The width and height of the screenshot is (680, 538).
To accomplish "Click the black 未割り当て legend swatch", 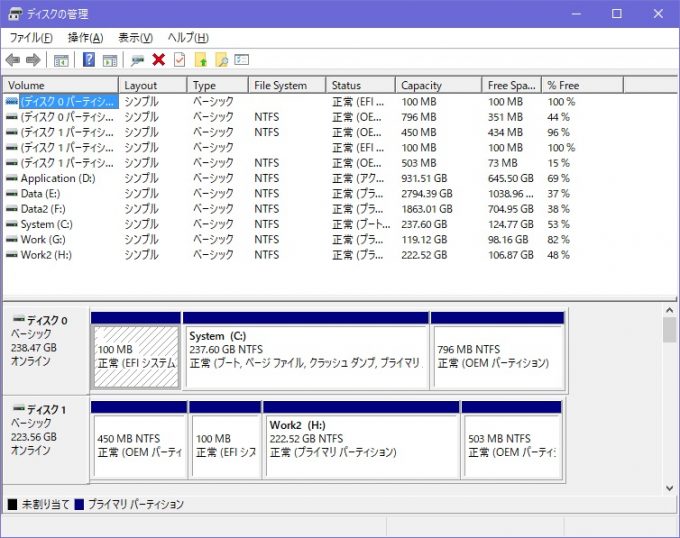I will point(12,504).
